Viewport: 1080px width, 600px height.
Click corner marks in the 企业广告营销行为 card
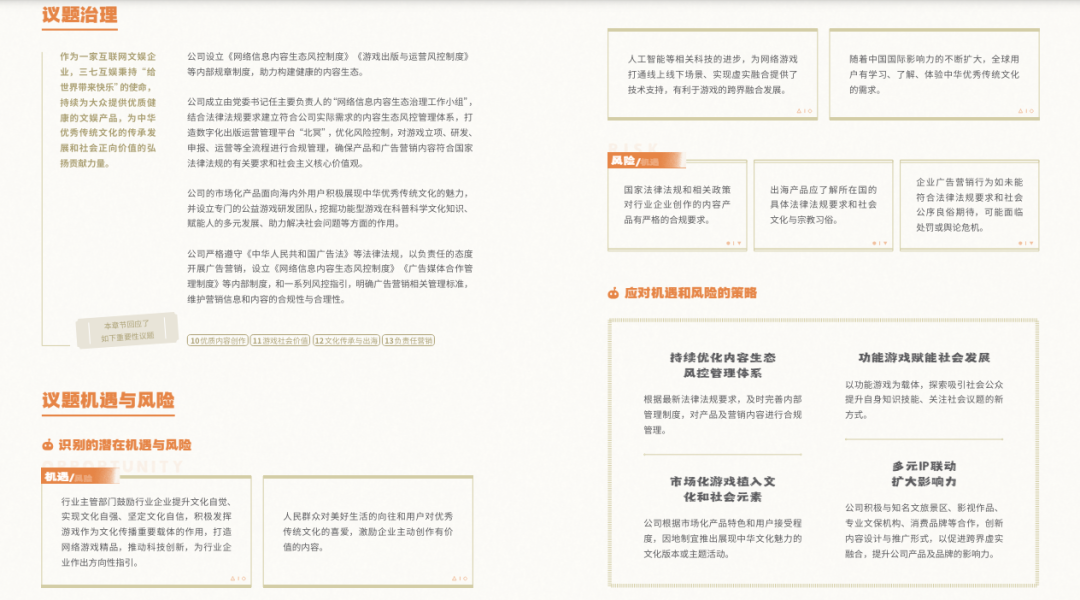[x=1026, y=243]
